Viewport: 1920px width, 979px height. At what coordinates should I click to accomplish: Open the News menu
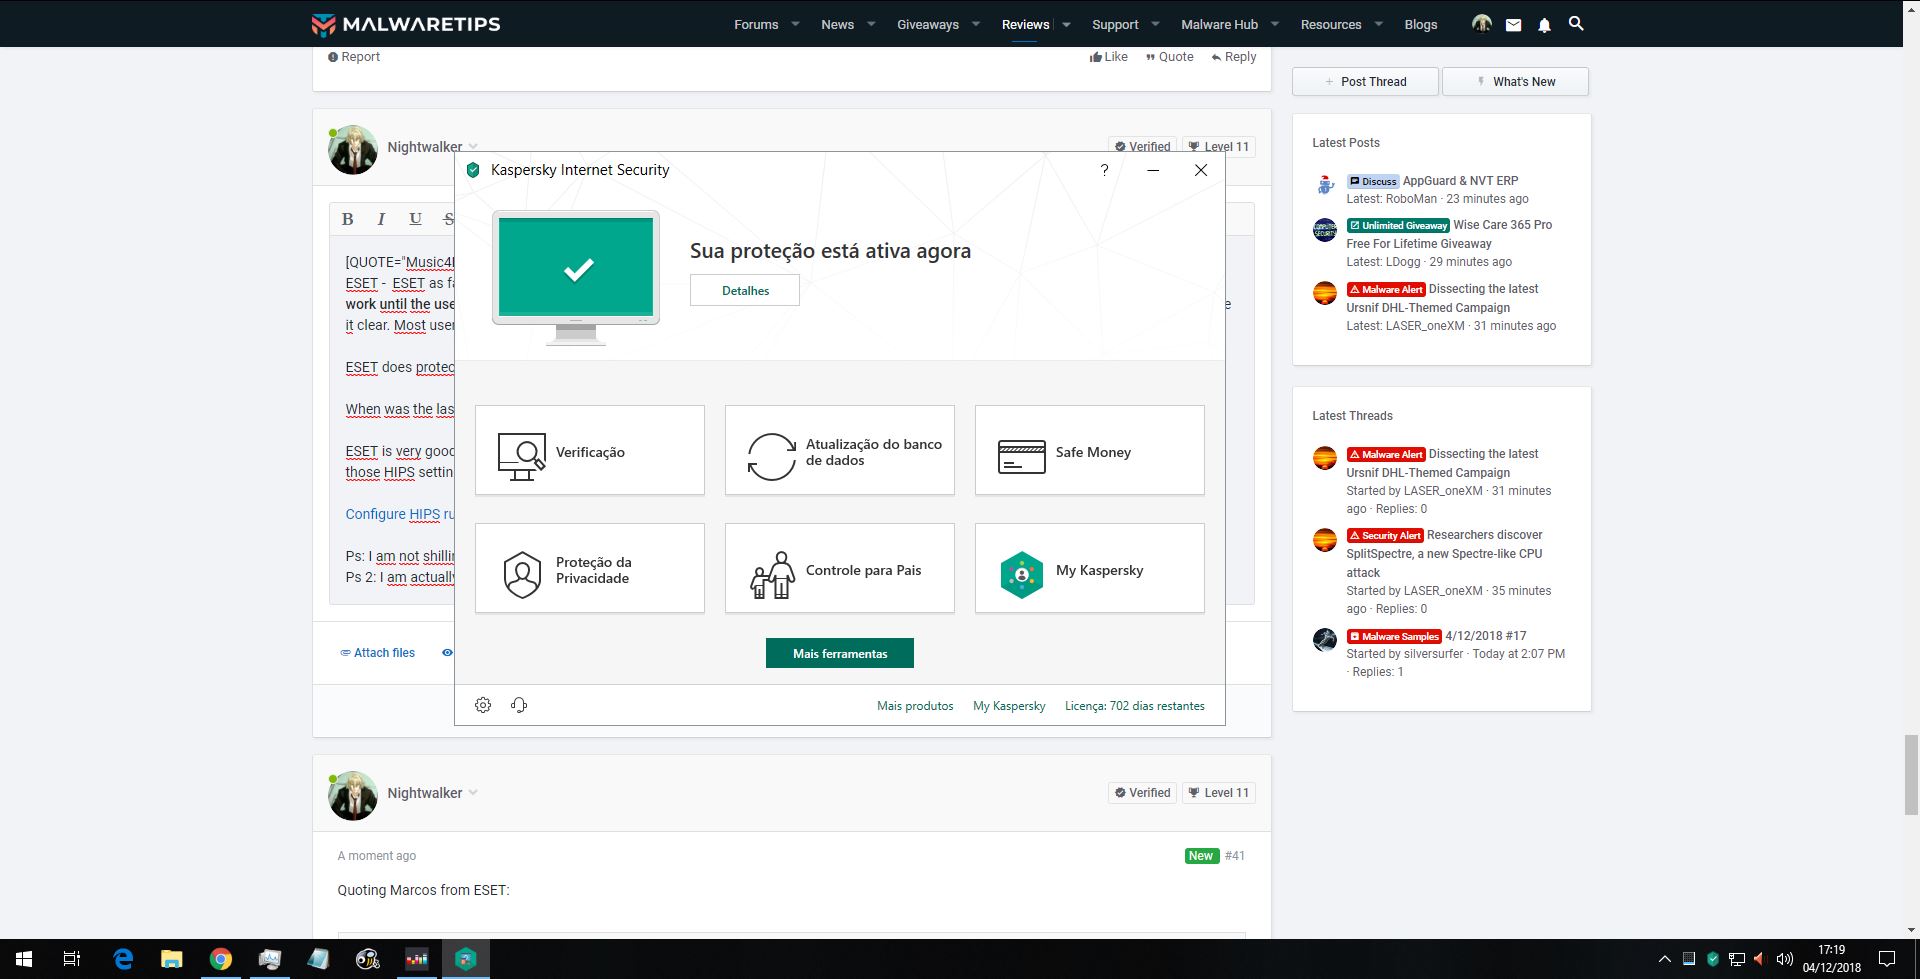point(838,24)
